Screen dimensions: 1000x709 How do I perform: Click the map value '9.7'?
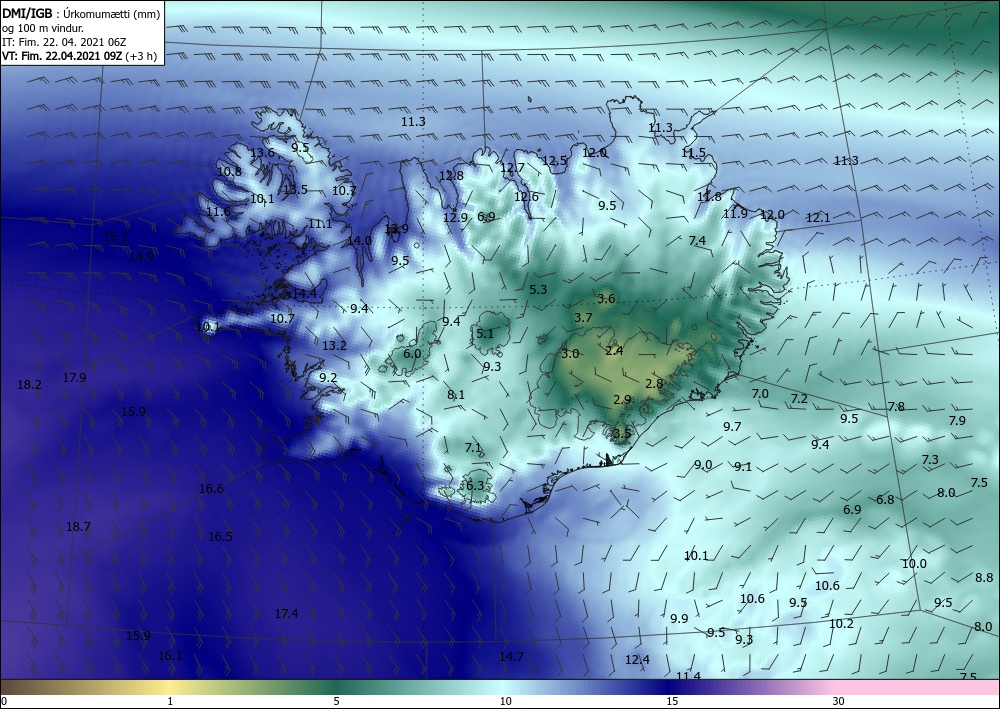tap(732, 426)
